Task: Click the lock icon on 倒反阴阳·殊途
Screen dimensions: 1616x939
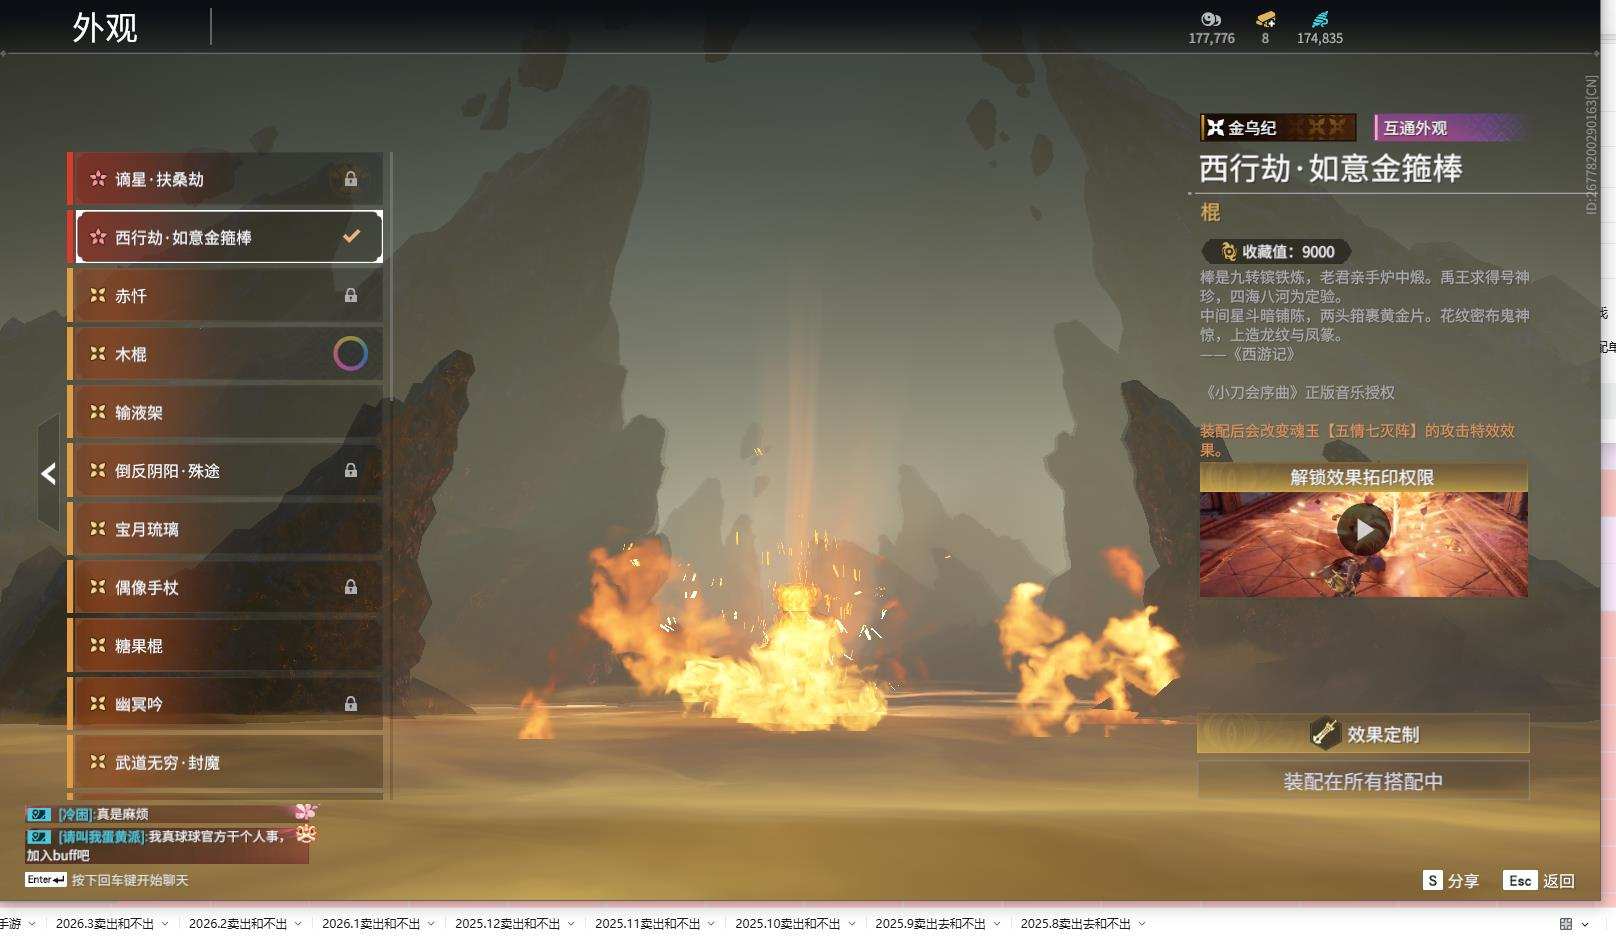Action: pyautogui.click(x=351, y=471)
